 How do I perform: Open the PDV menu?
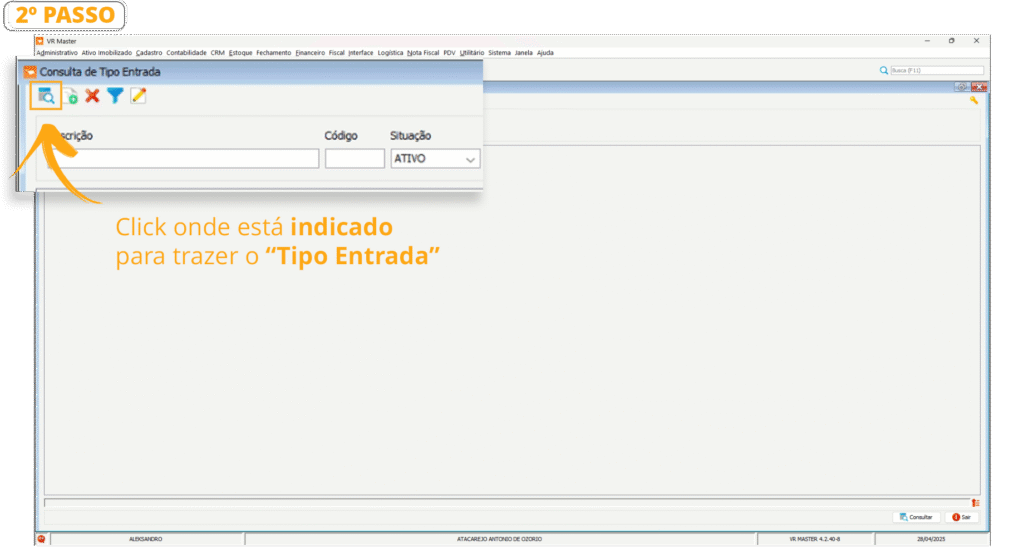pyautogui.click(x=449, y=53)
